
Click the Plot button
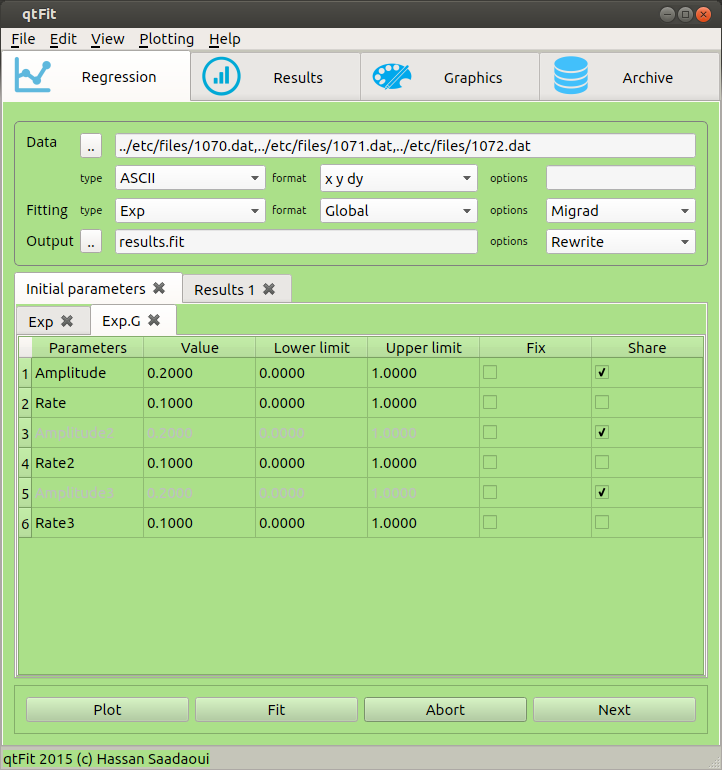point(107,710)
